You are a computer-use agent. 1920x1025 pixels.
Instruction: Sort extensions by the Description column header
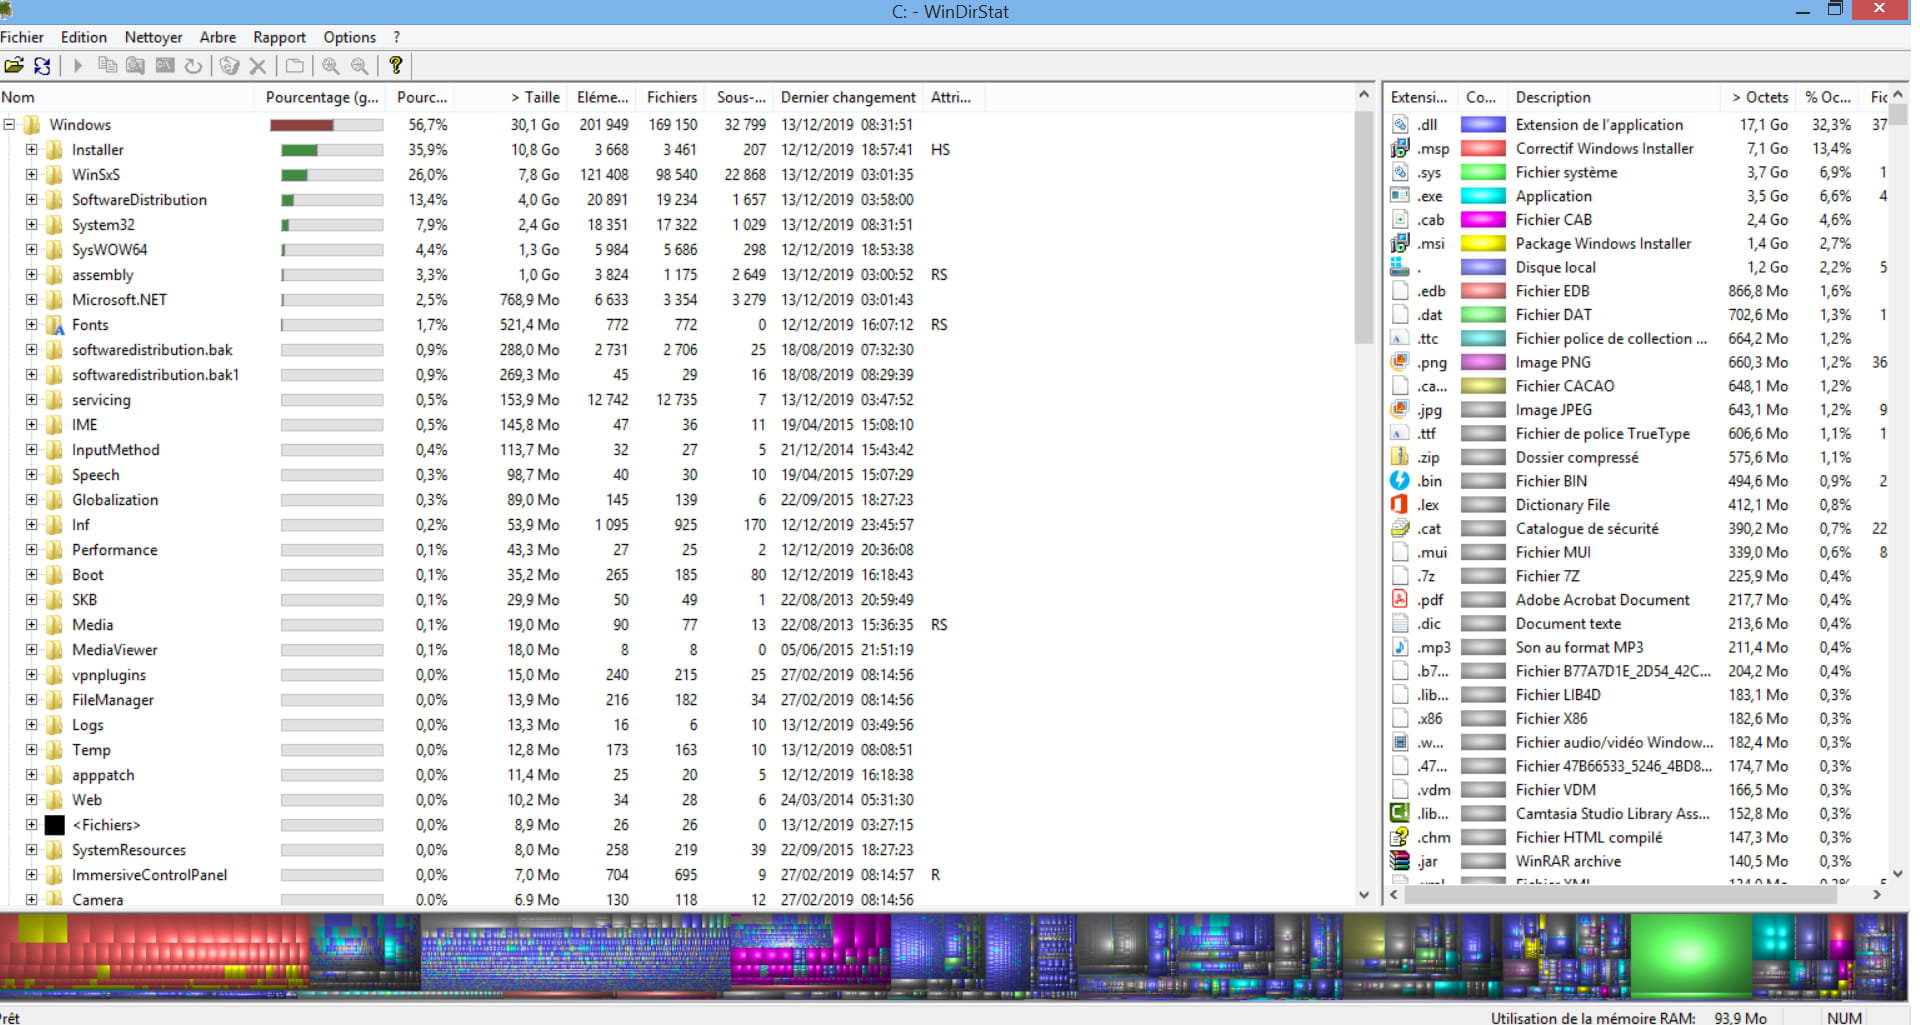click(x=1615, y=97)
